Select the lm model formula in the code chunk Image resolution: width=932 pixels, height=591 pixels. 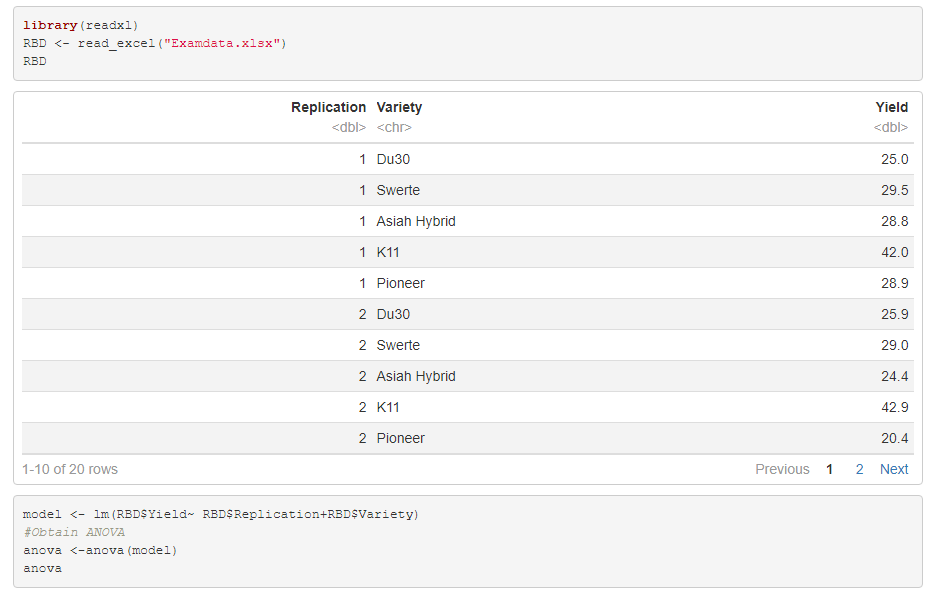222,514
